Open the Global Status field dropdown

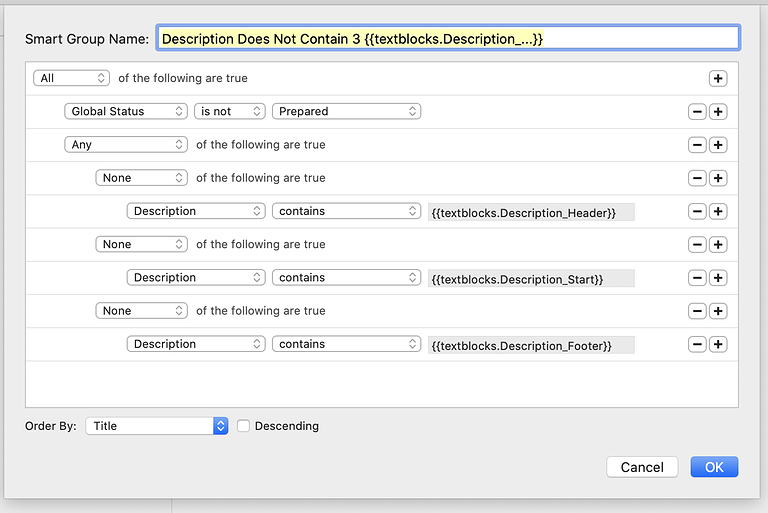point(126,111)
